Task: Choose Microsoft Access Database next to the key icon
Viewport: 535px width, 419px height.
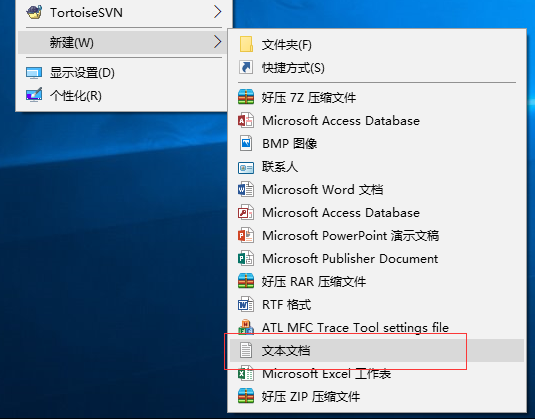Action: (x=377, y=213)
